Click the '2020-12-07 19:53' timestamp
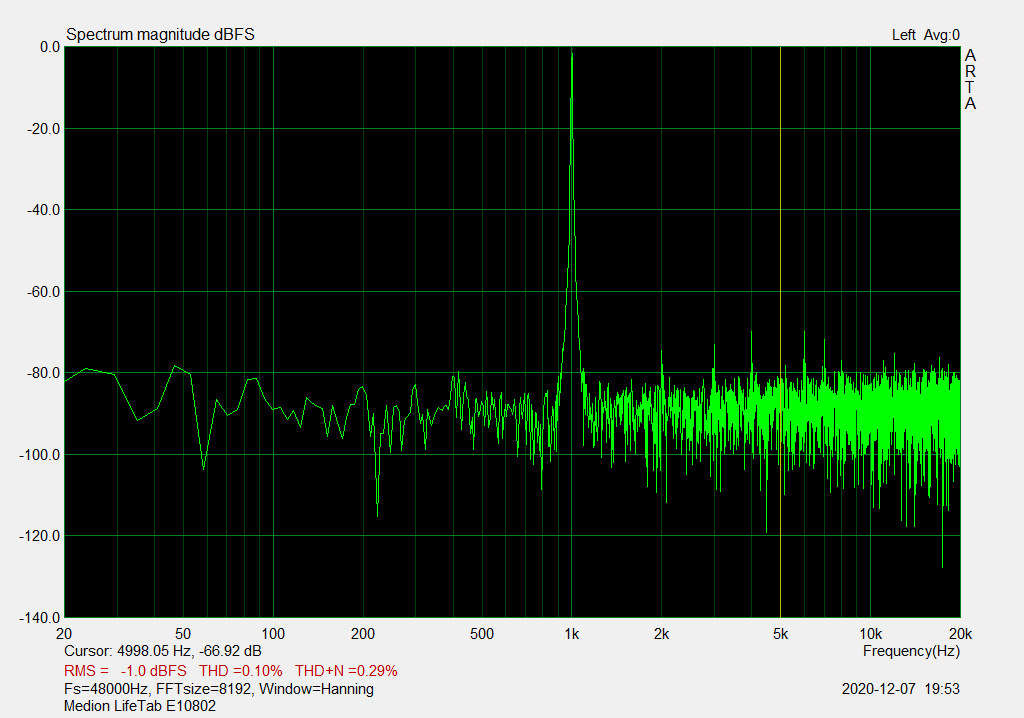This screenshot has height=718, width=1024. [x=901, y=689]
